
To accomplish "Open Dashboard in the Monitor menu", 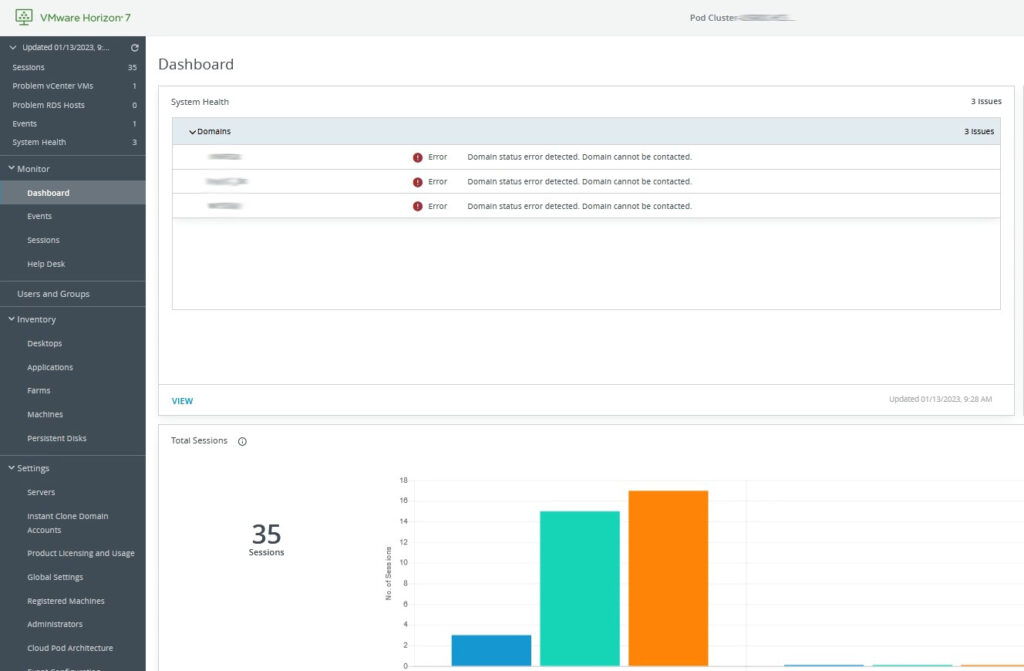I will coord(72,193).
